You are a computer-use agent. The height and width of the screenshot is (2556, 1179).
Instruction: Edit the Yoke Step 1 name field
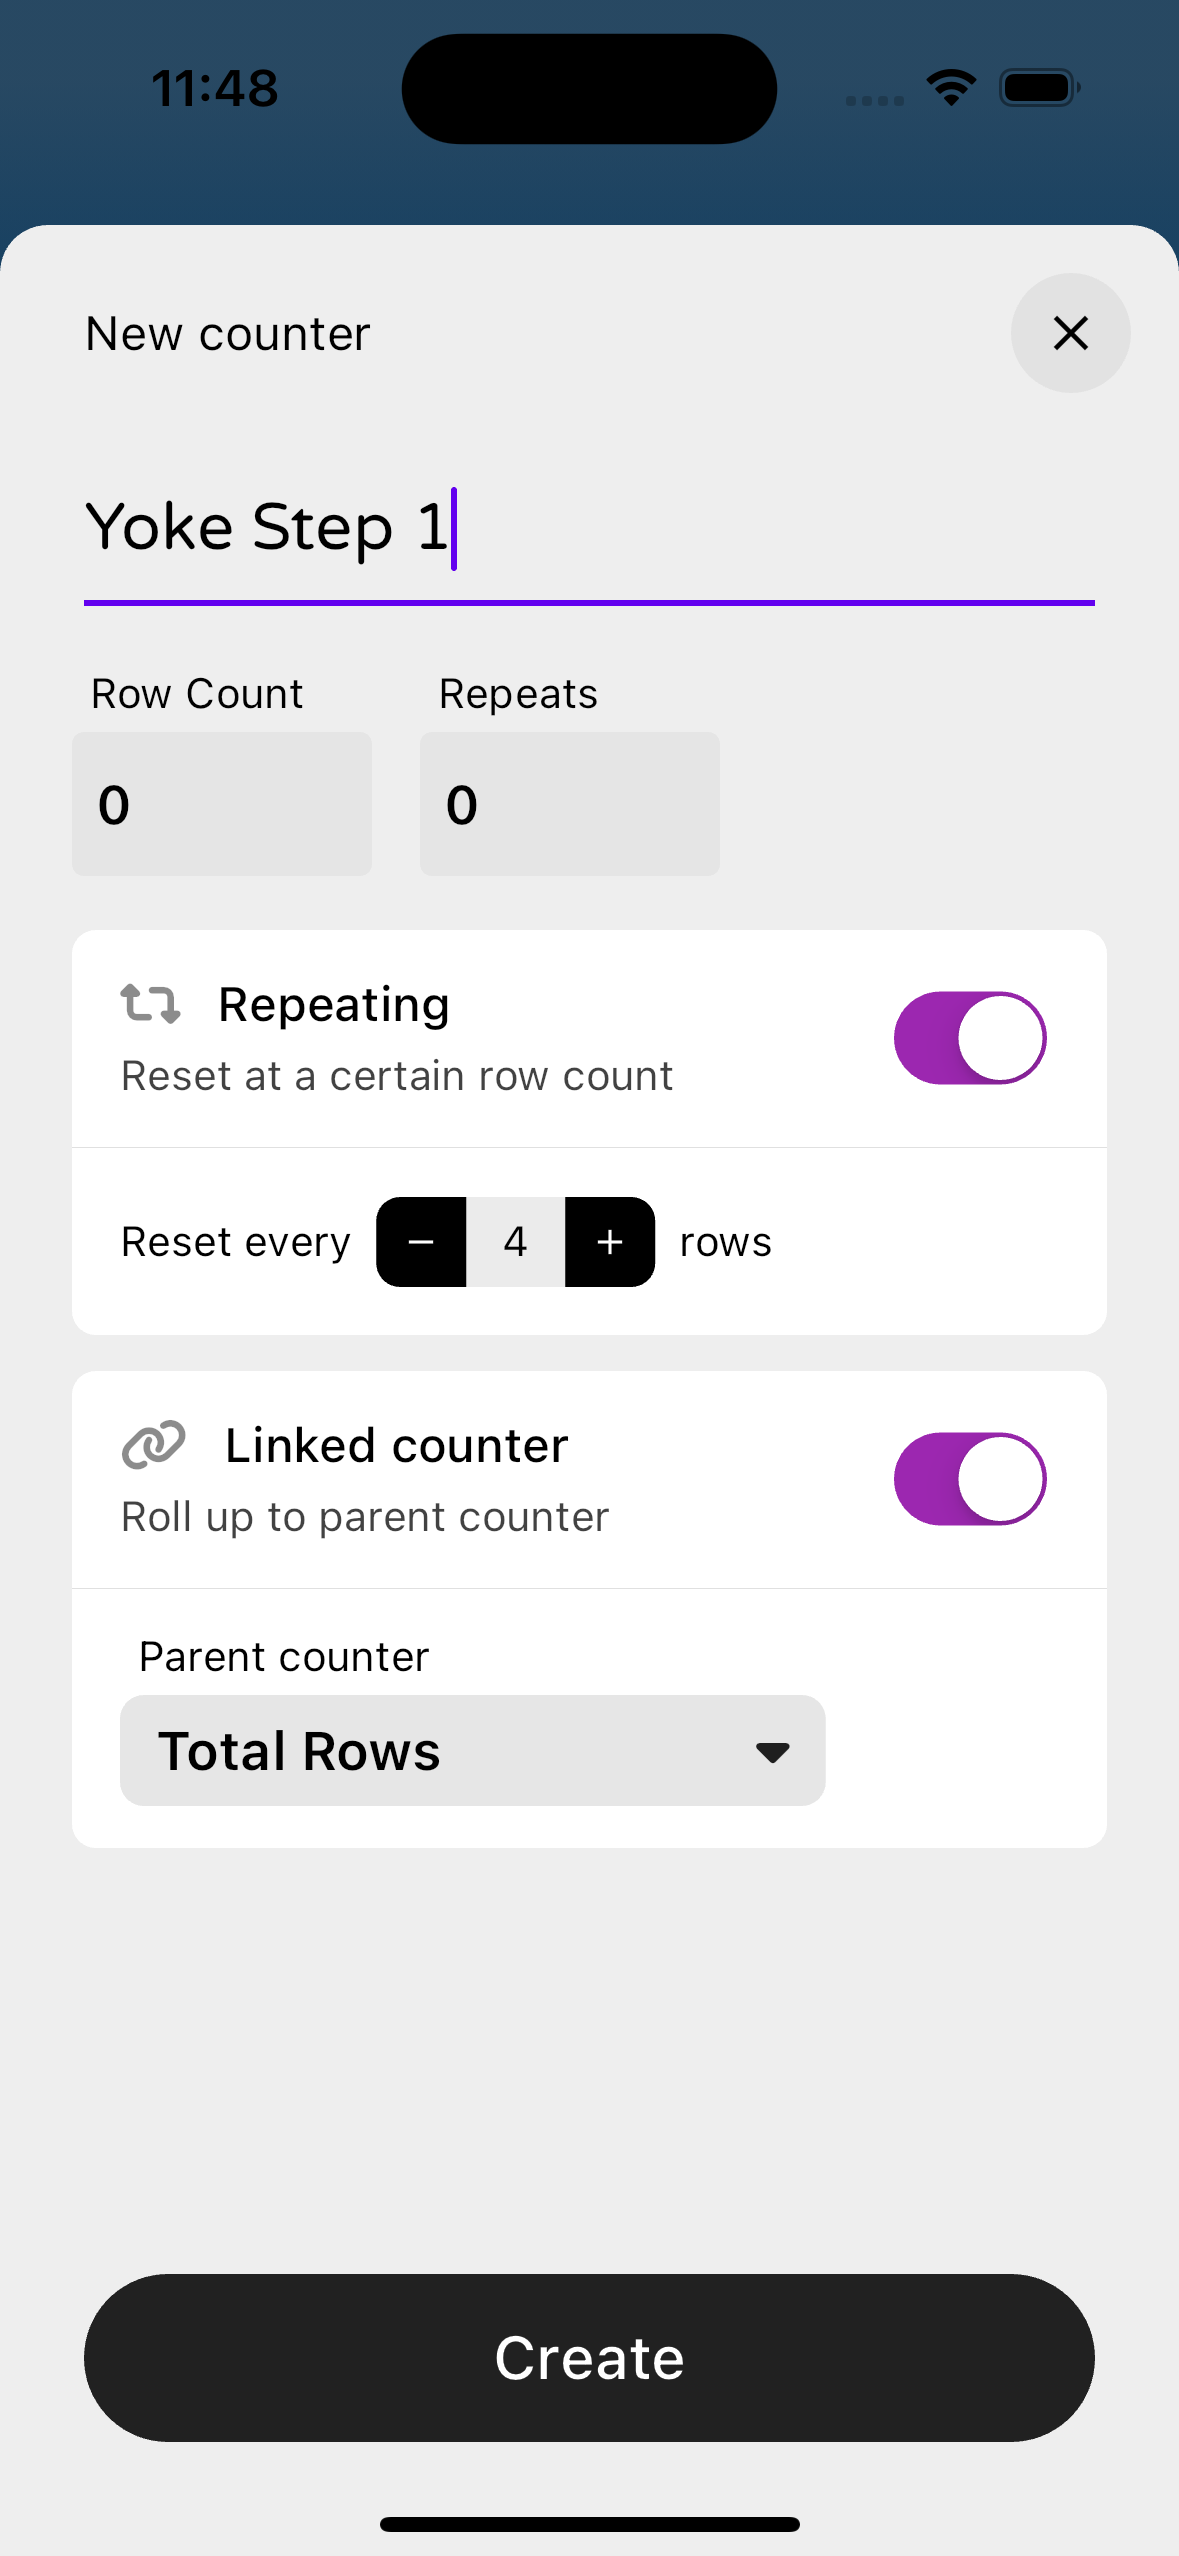(x=589, y=530)
